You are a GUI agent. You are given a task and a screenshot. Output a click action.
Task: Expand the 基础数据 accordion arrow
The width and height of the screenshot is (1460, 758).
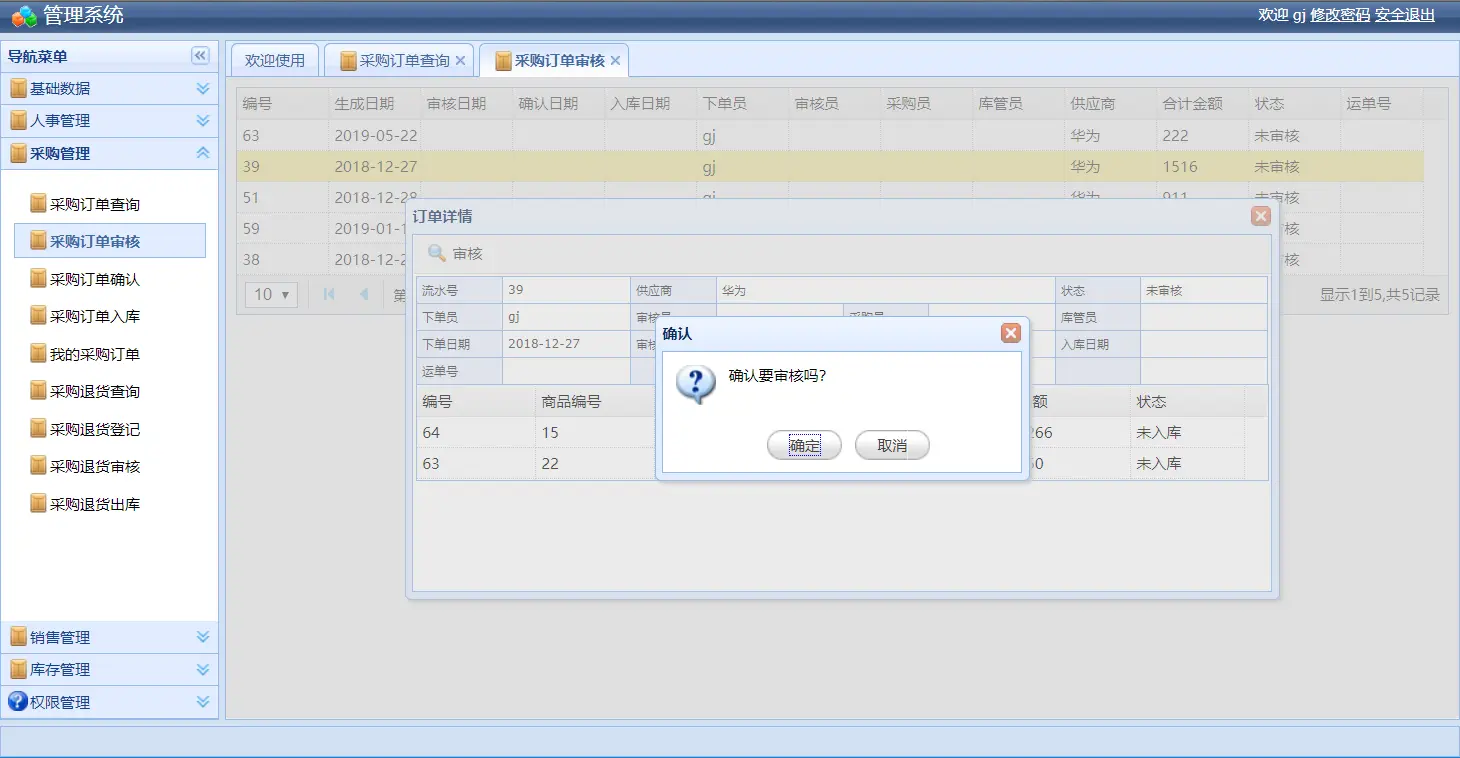click(x=203, y=88)
